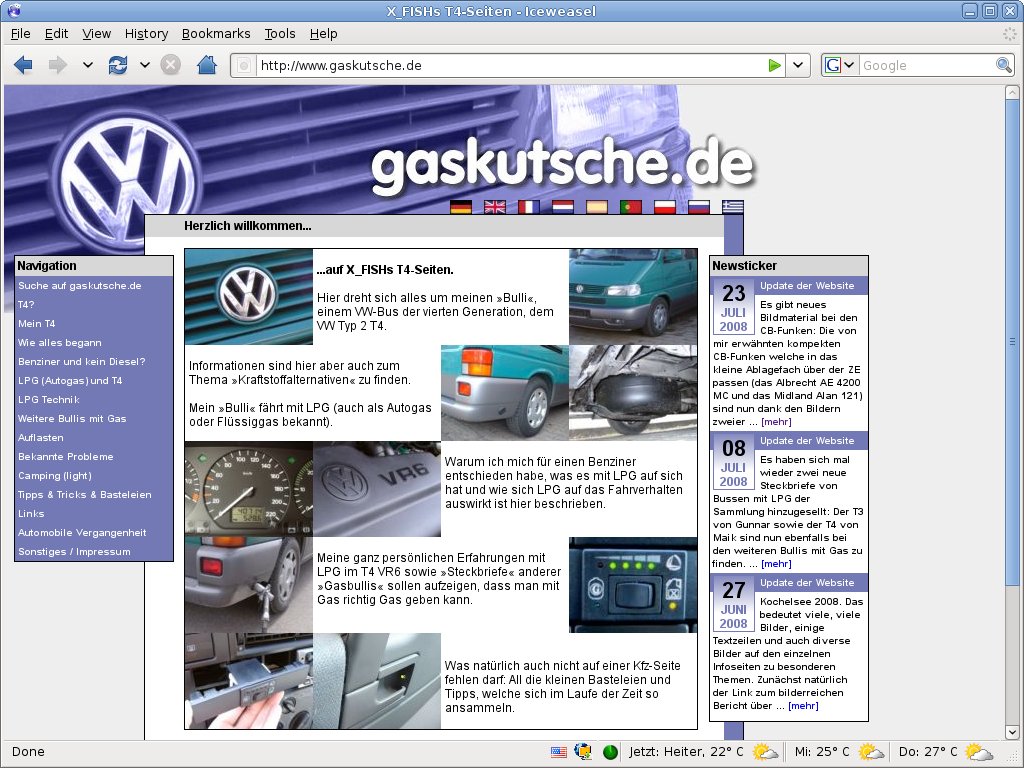
Task: Choose the Russian flag translation
Action: tap(699, 207)
